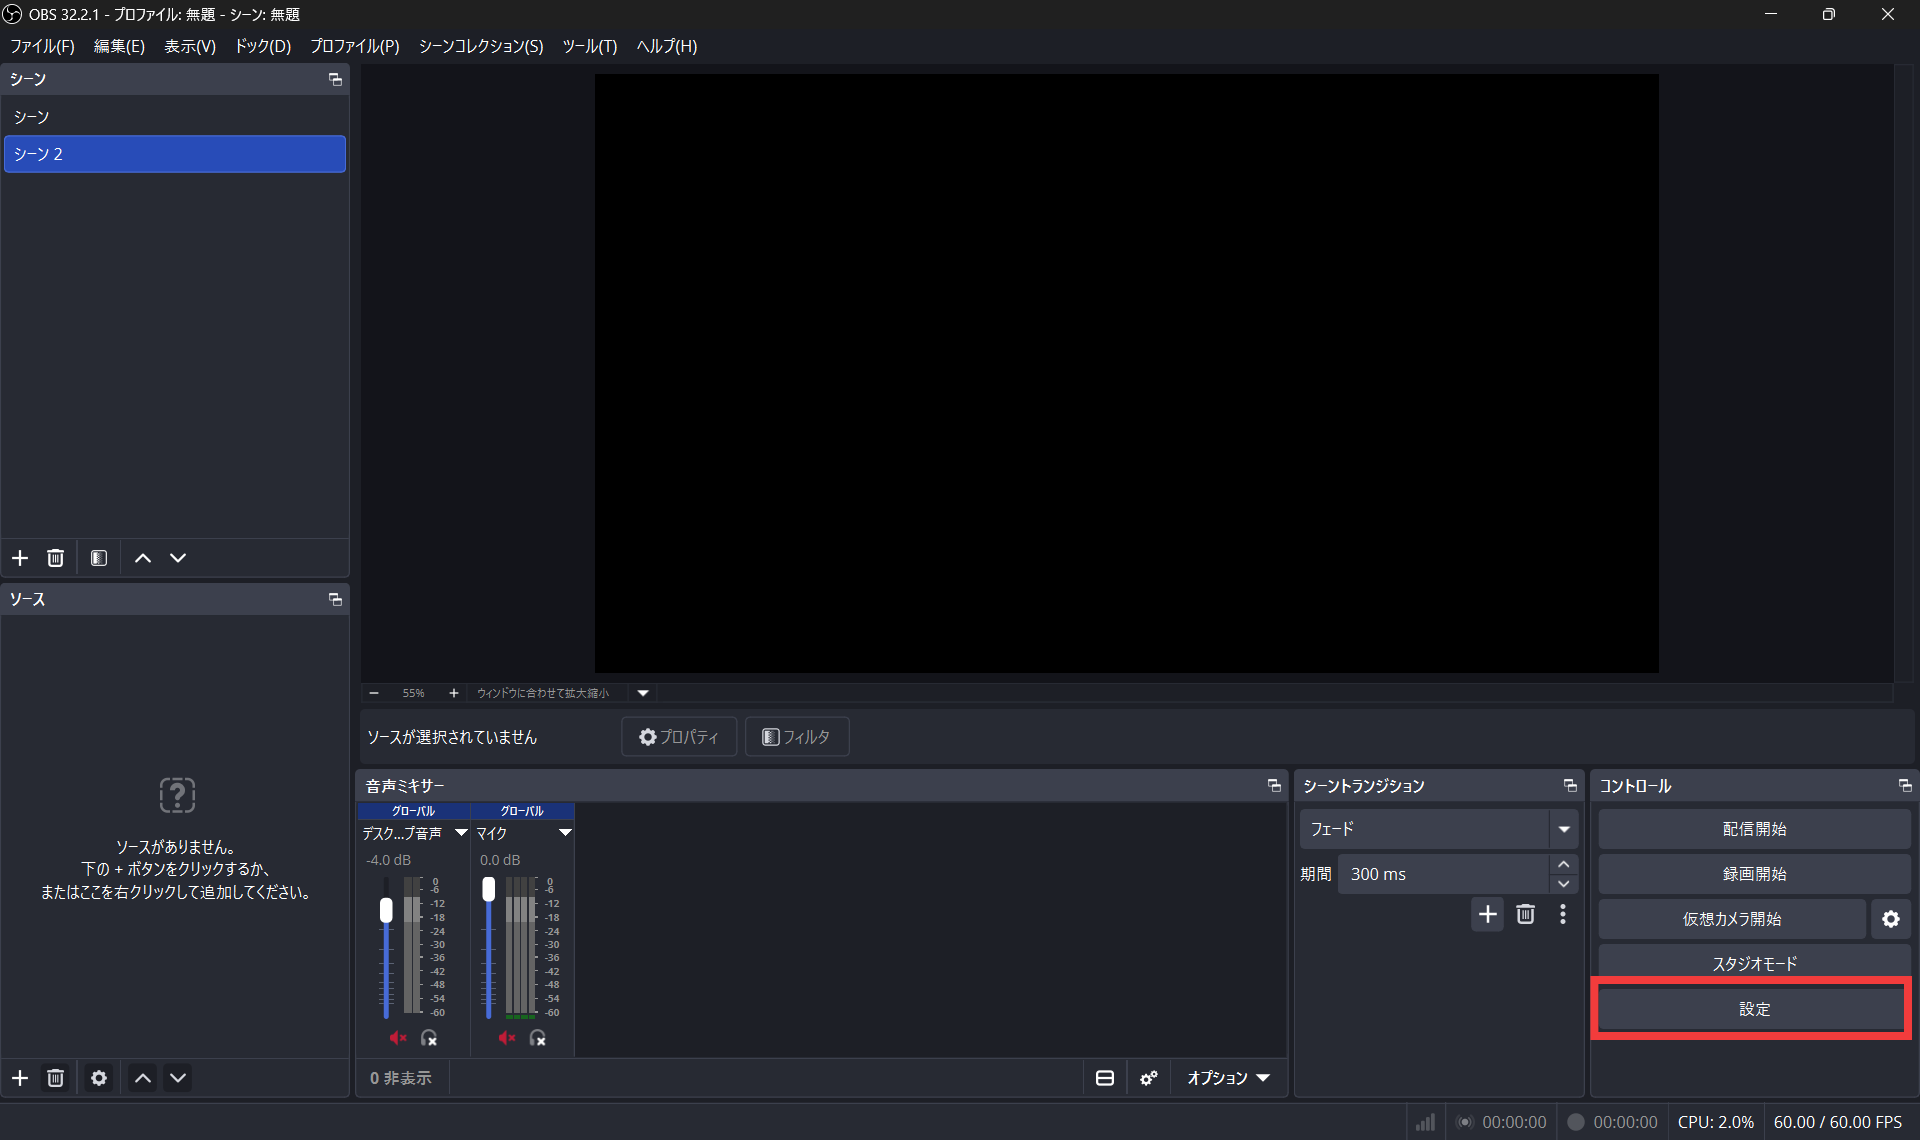Click 期間 300 ms input field

point(1444,874)
